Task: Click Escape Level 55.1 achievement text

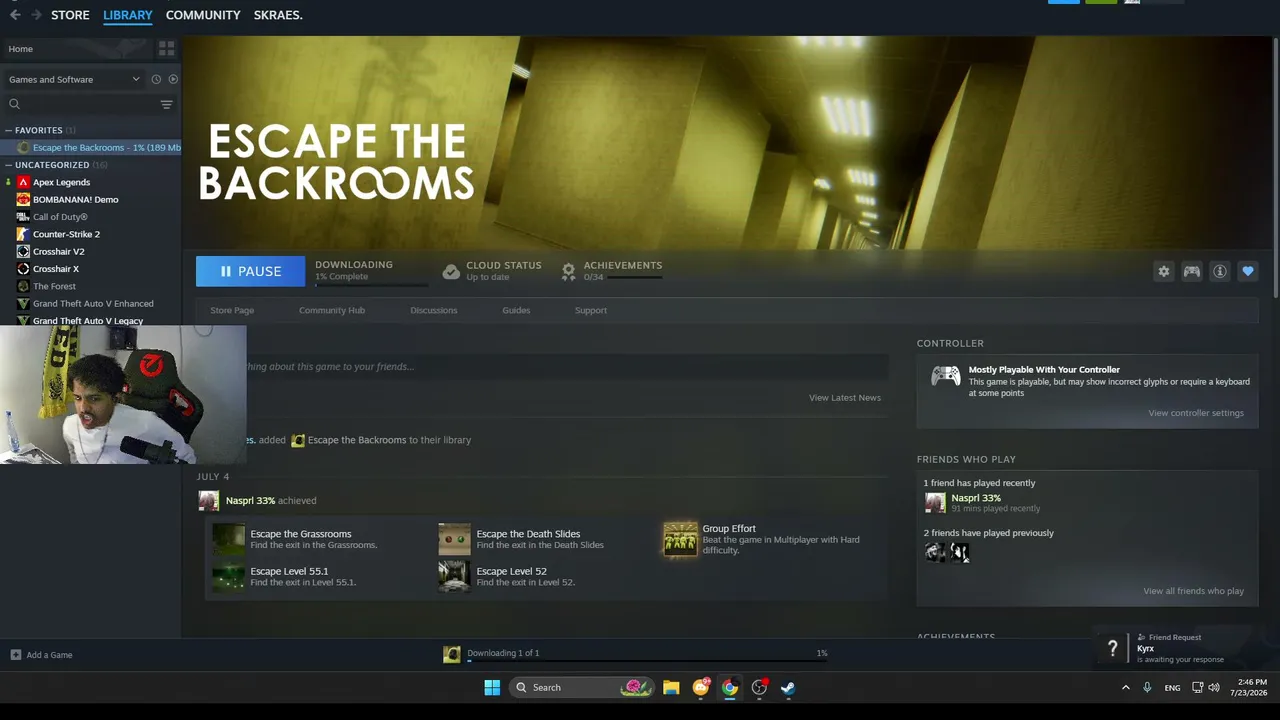Action: click(x=289, y=571)
